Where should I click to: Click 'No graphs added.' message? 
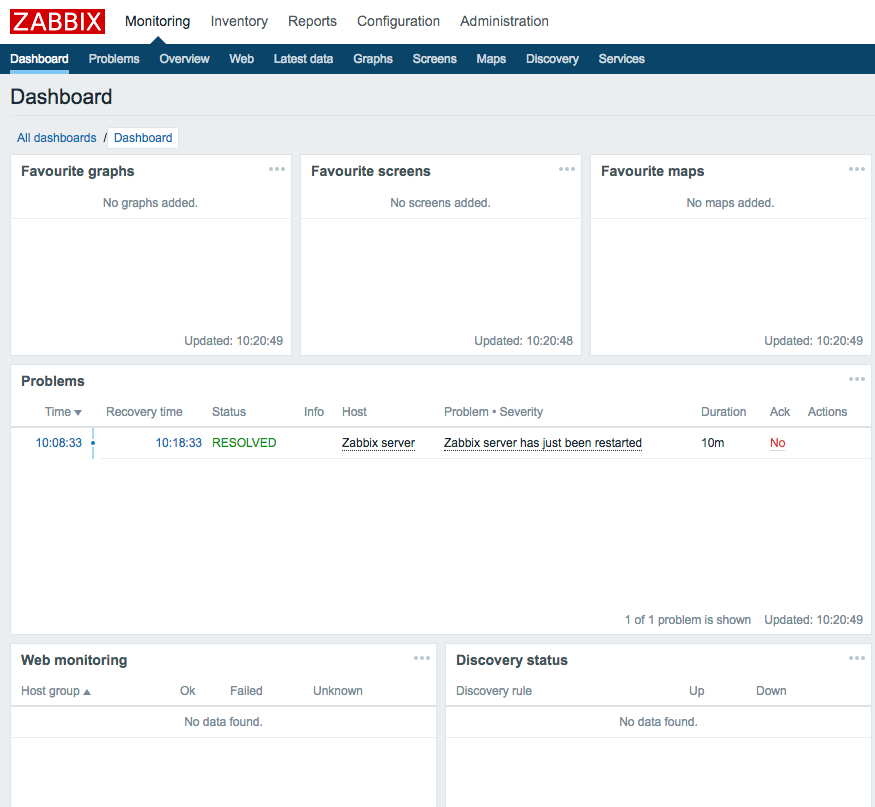click(x=150, y=203)
